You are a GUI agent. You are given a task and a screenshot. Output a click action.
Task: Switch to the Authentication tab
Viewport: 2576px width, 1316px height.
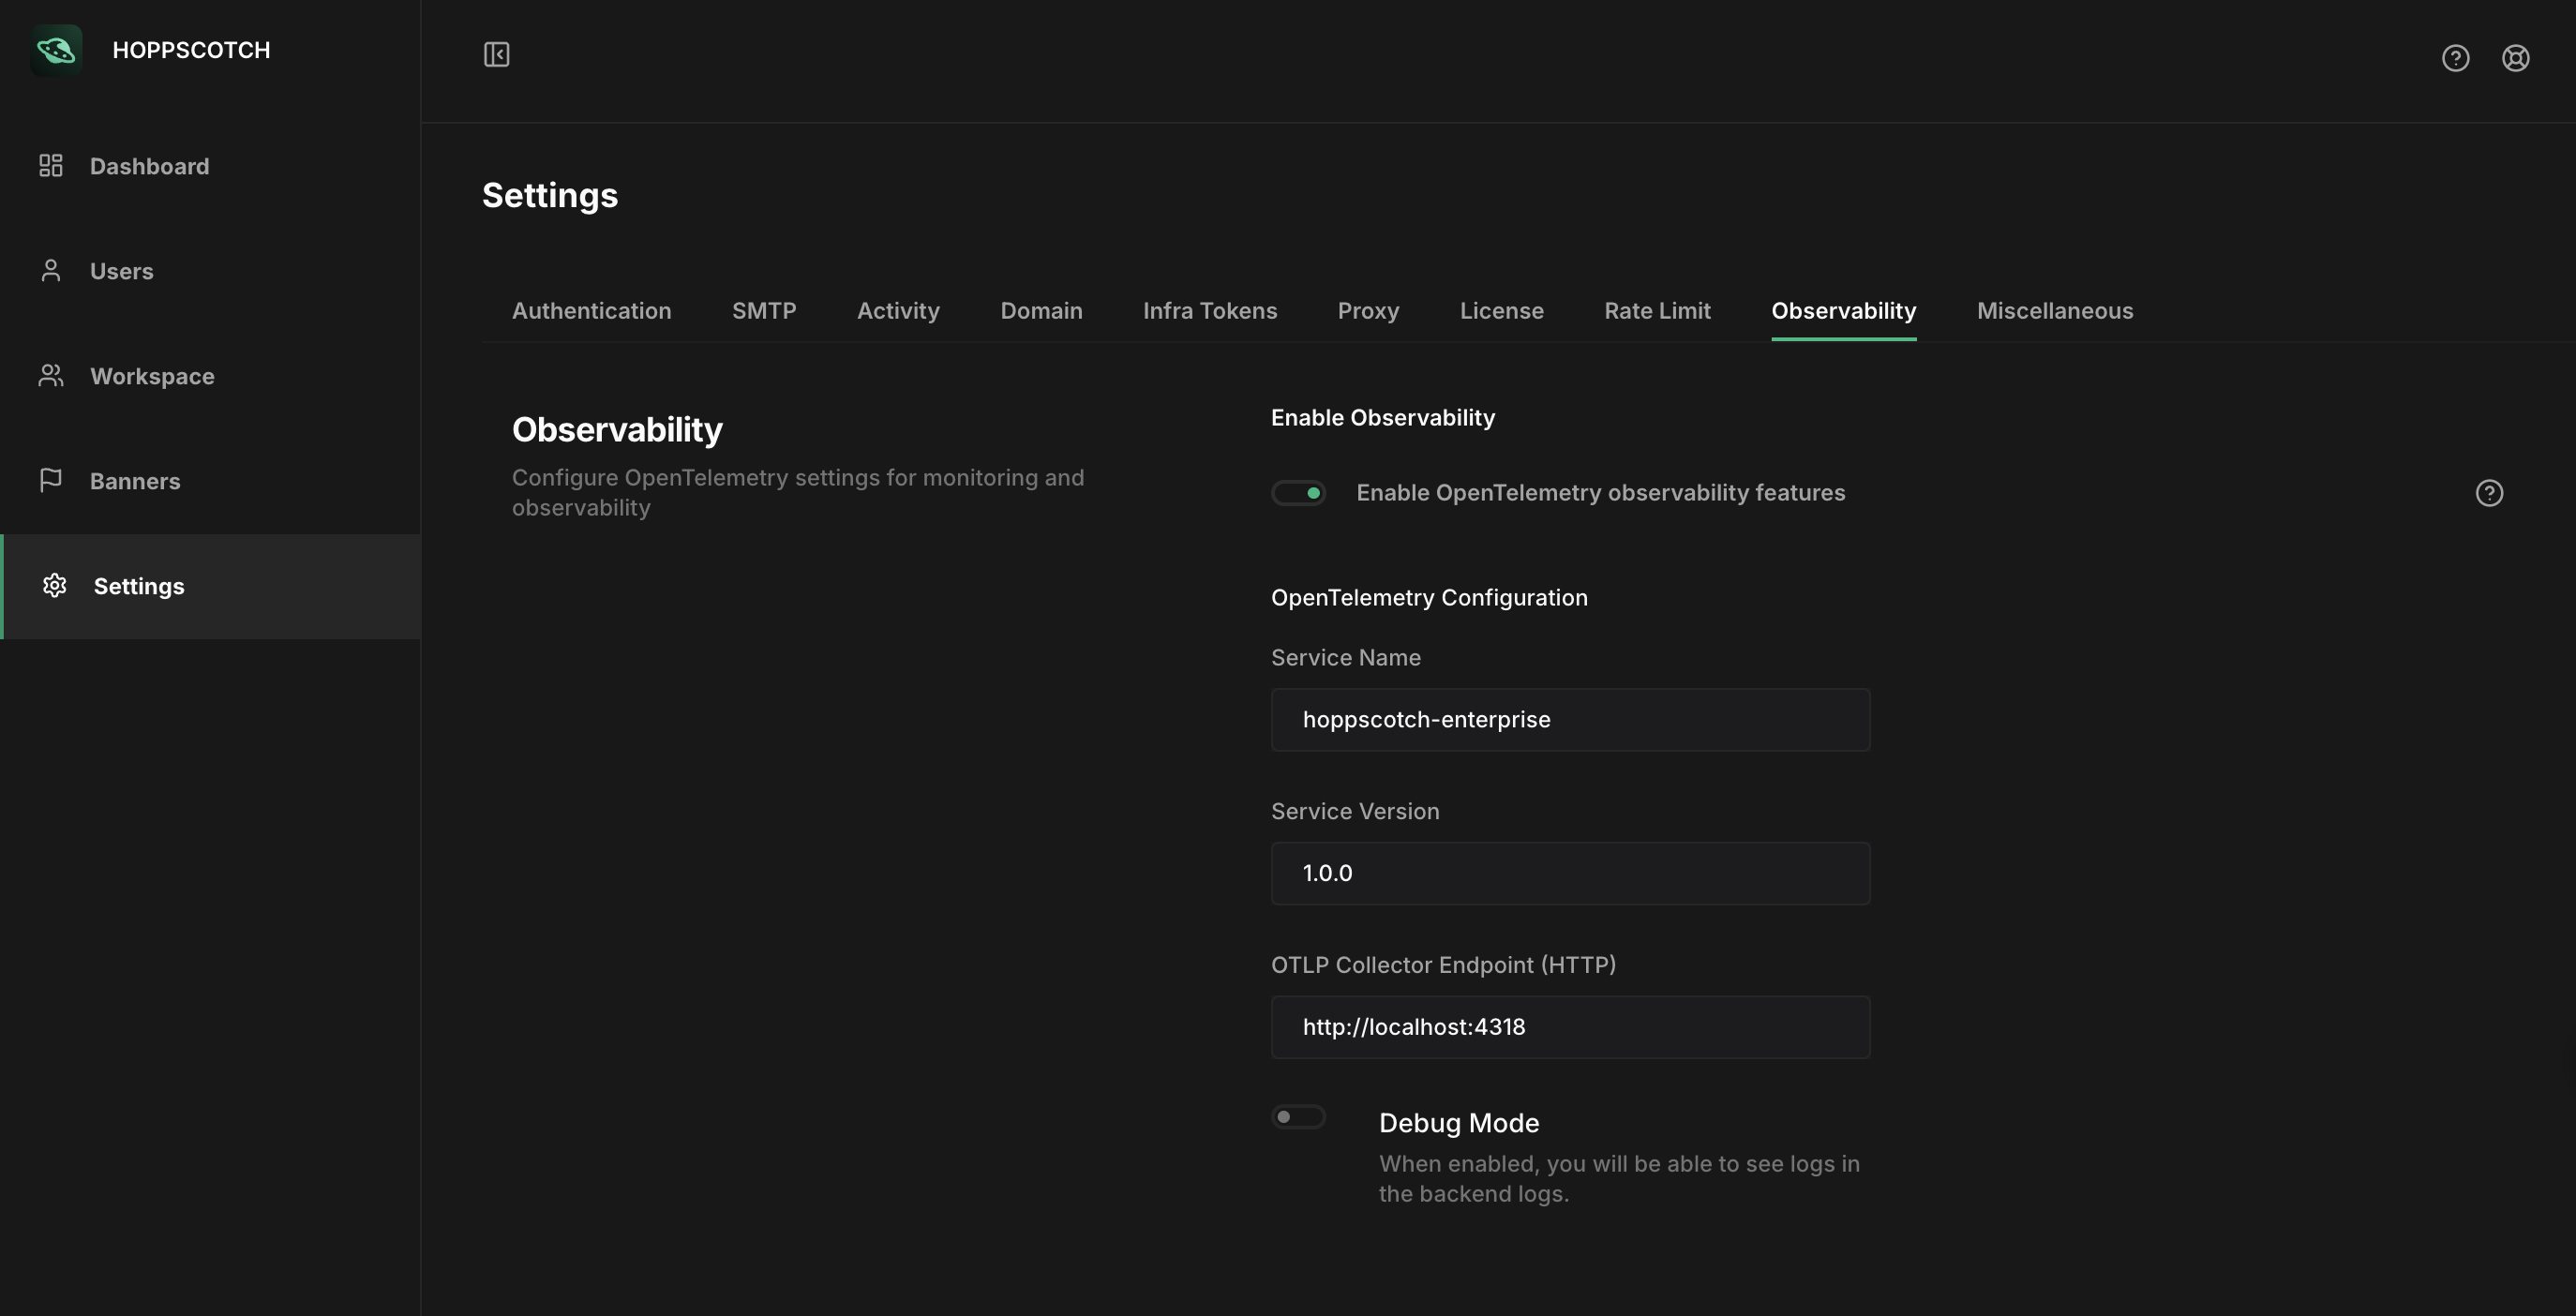(x=591, y=311)
